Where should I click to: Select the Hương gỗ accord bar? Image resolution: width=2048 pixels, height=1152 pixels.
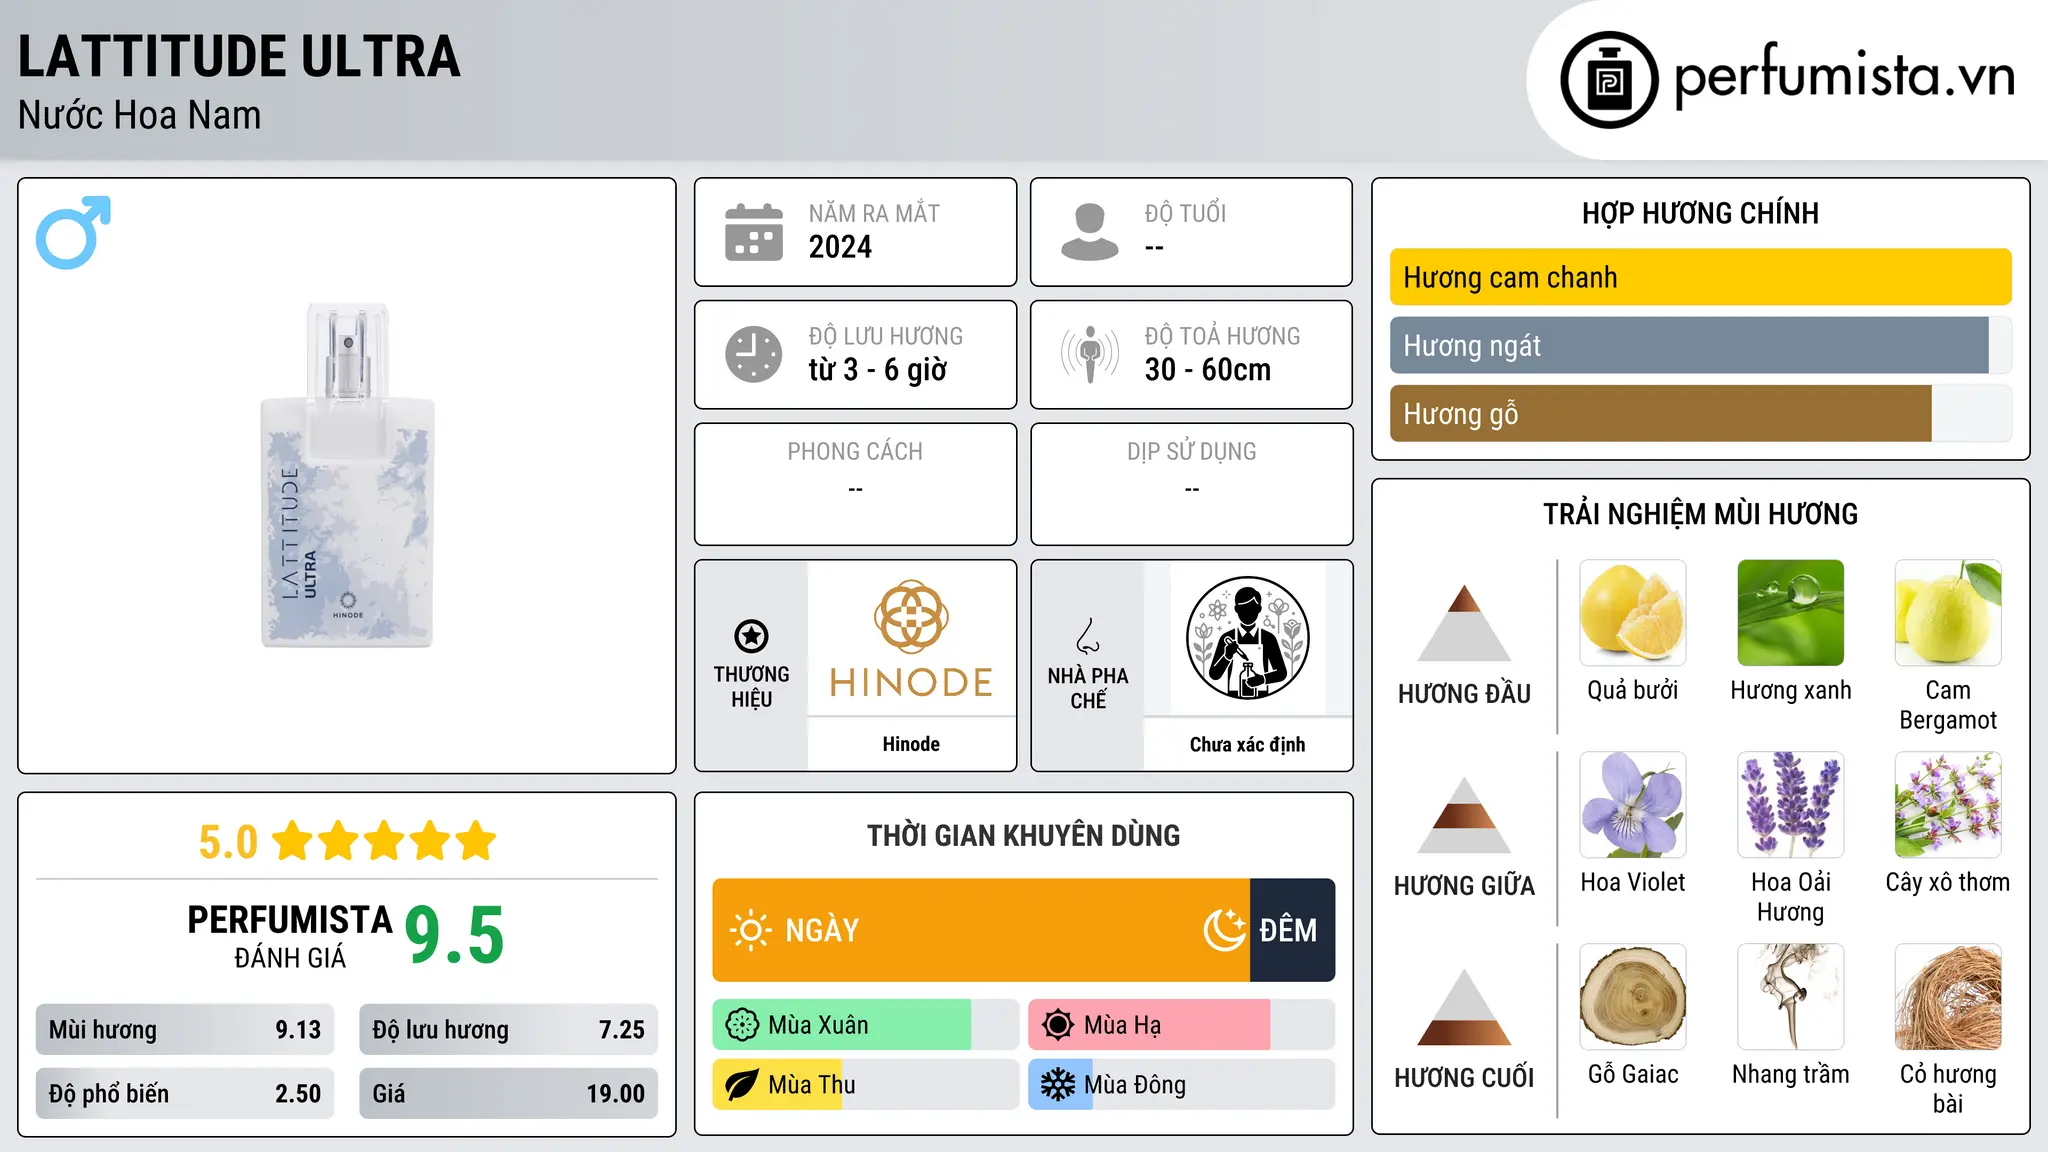[1700, 413]
